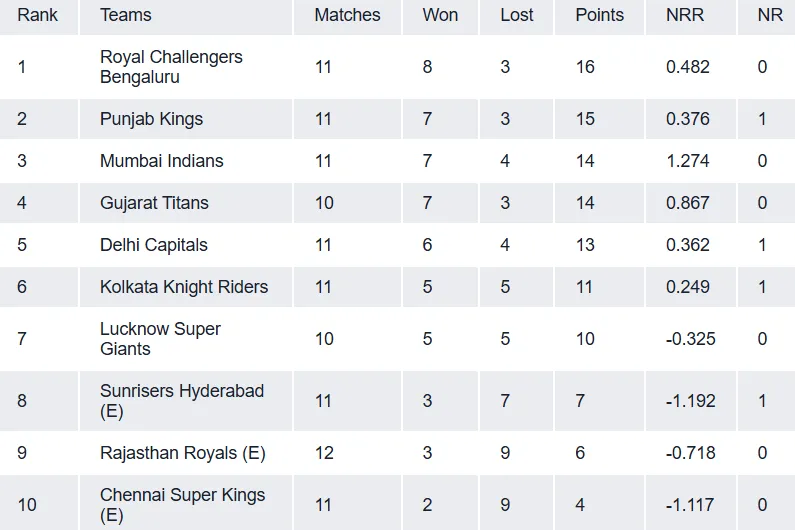Open Kolkata Knight Riders entry
Viewport: 795px width, 530px height.
click(184, 287)
